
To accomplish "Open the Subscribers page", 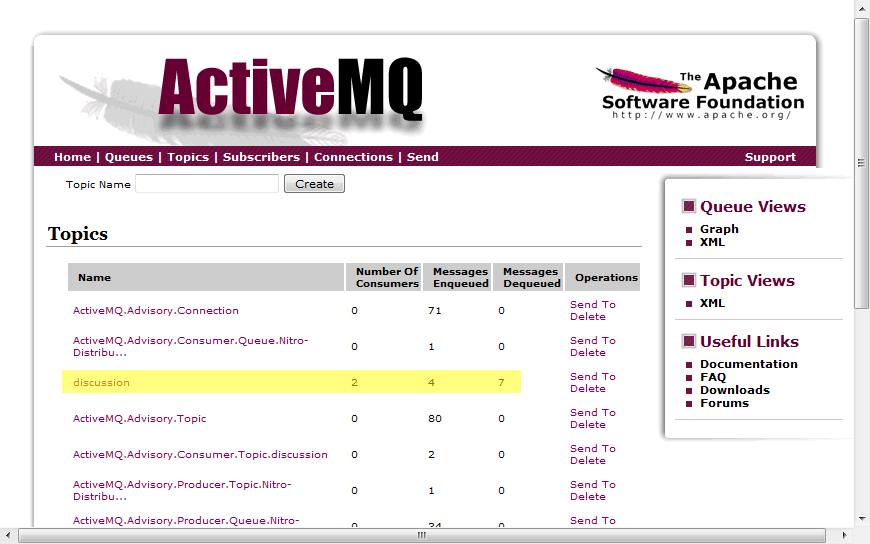I will click(261, 157).
